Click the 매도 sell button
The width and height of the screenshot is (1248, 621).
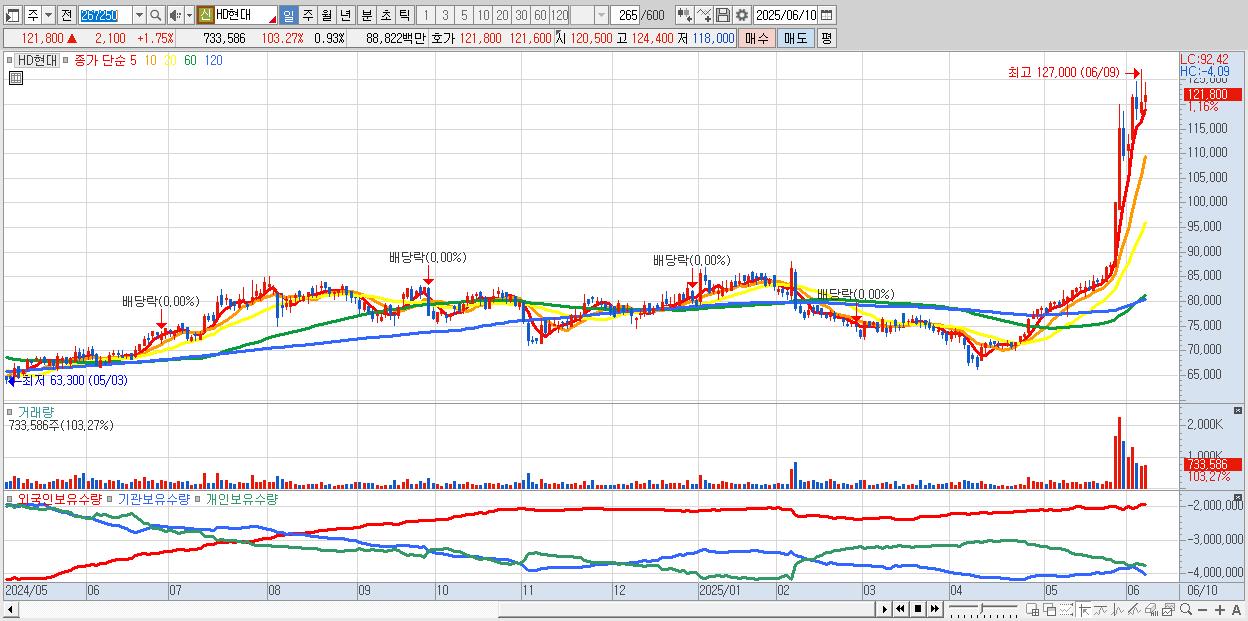point(795,38)
